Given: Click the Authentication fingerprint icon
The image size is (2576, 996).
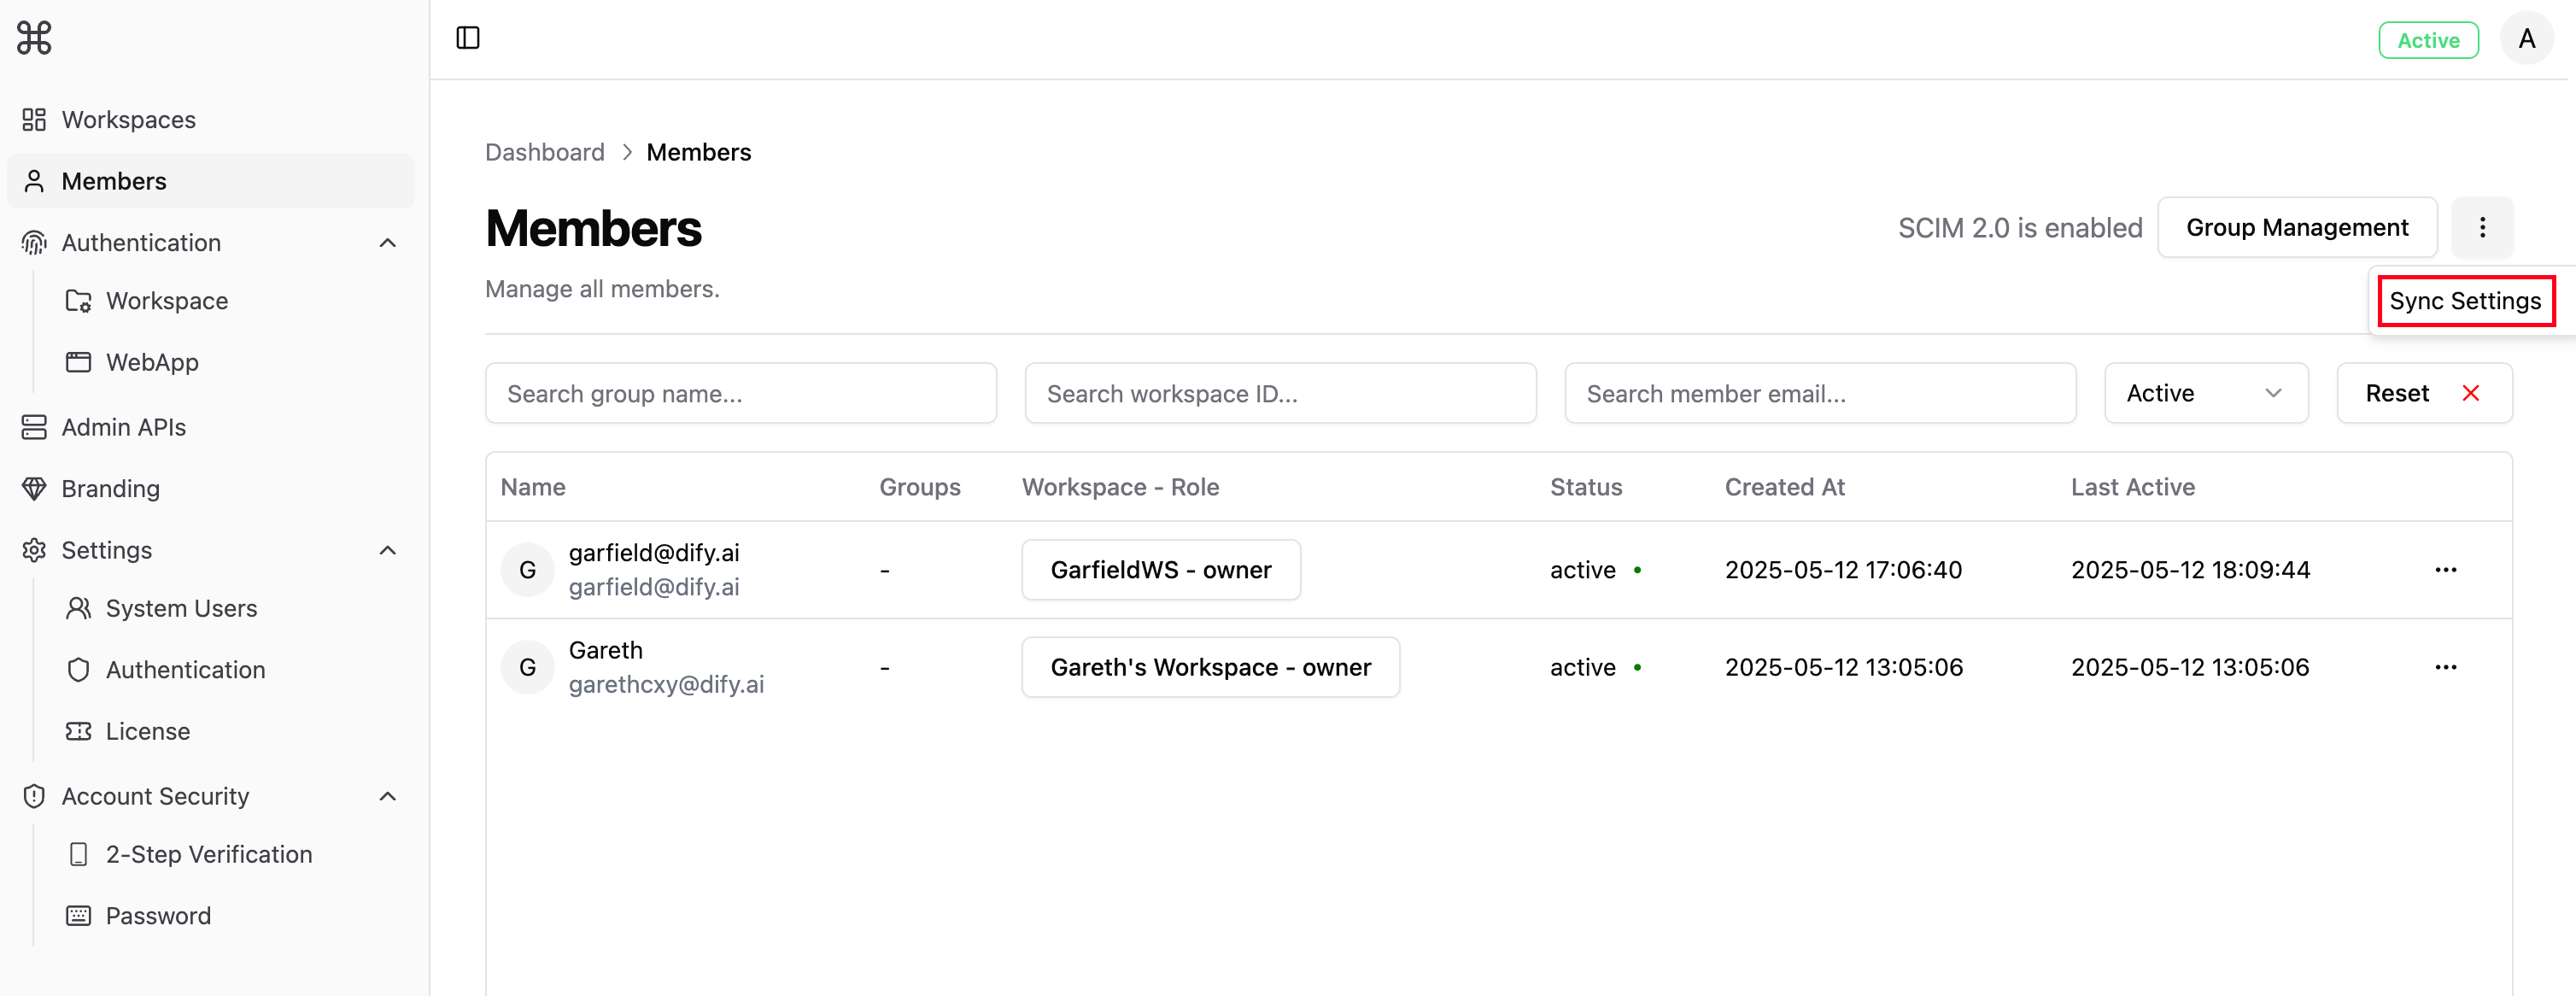Looking at the screenshot, I should pyautogui.click(x=34, y=243).
